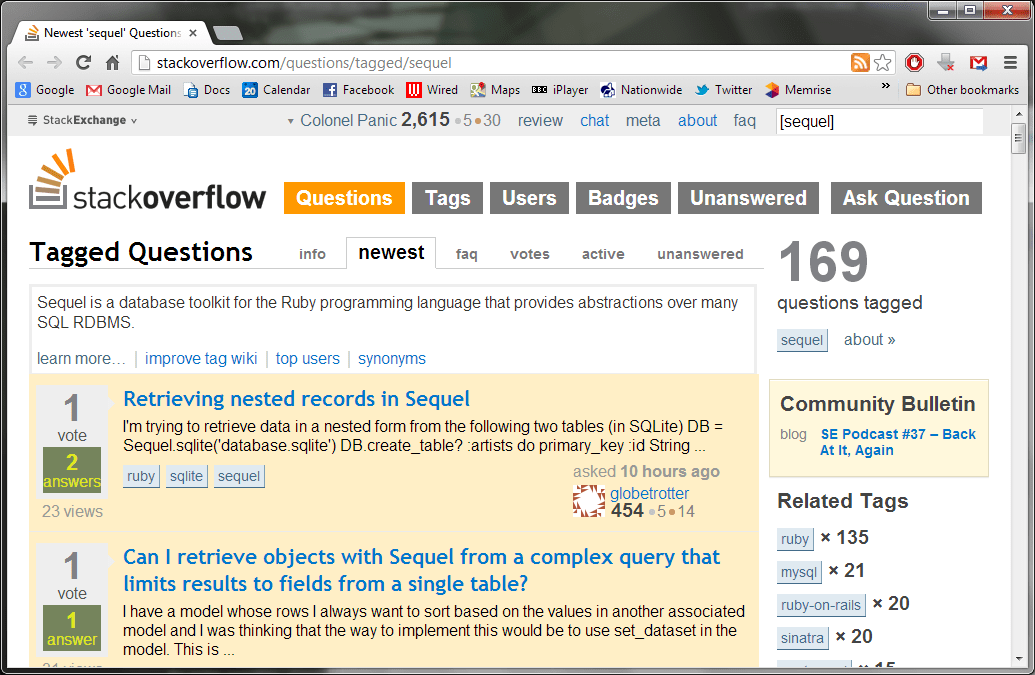Open the Users navigation button
The image size is (1035, 675).
529,198
